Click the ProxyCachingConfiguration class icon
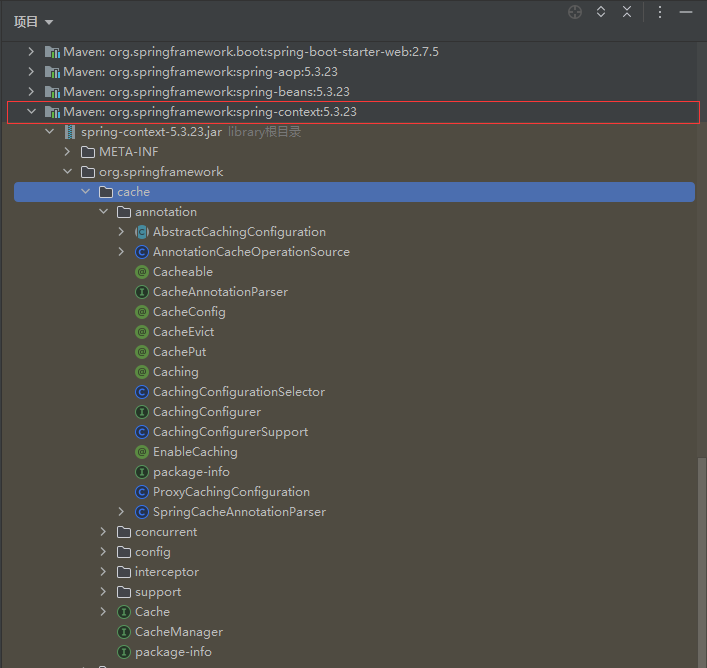Viewport: 707px width, 668px height. point(142,492)
